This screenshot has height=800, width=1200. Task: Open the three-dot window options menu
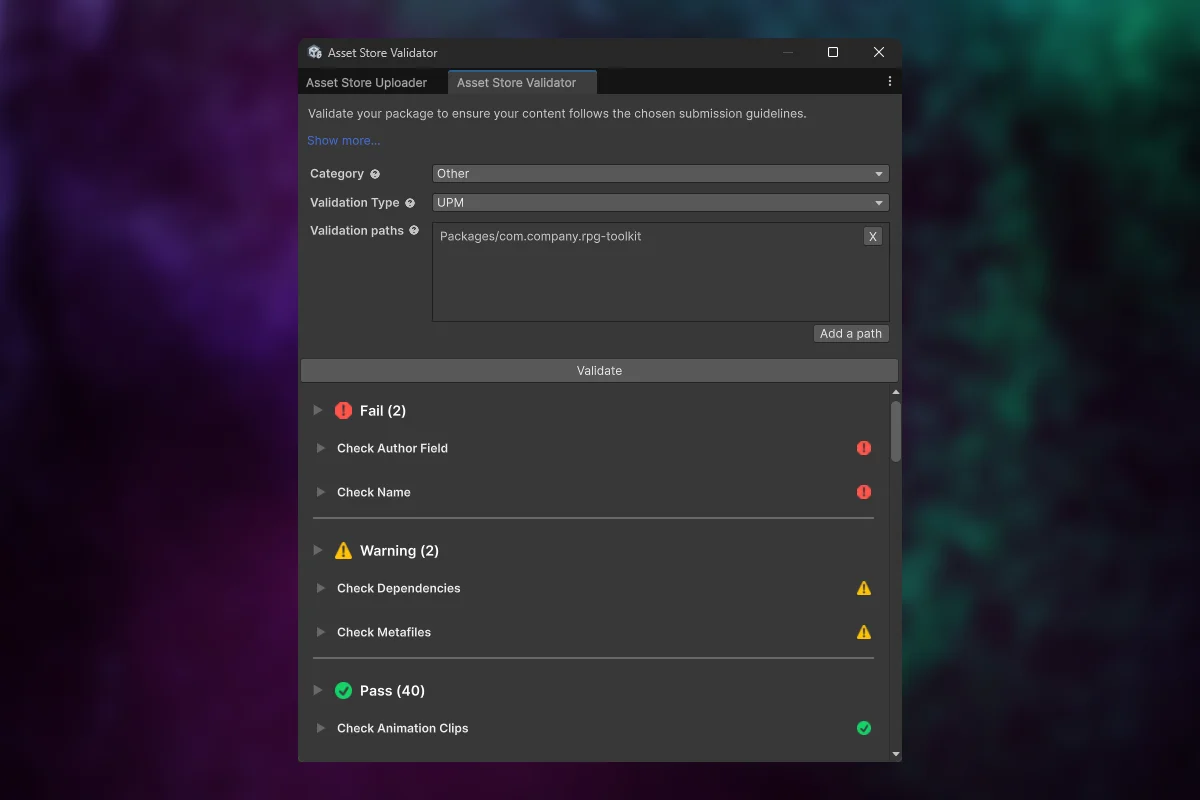pyautogui.click(x=889, y=82)
